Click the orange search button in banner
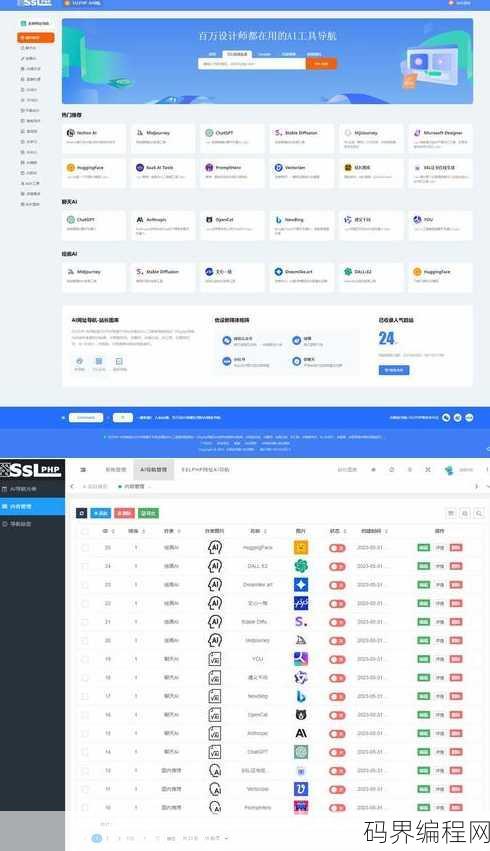 pos(321,63)
